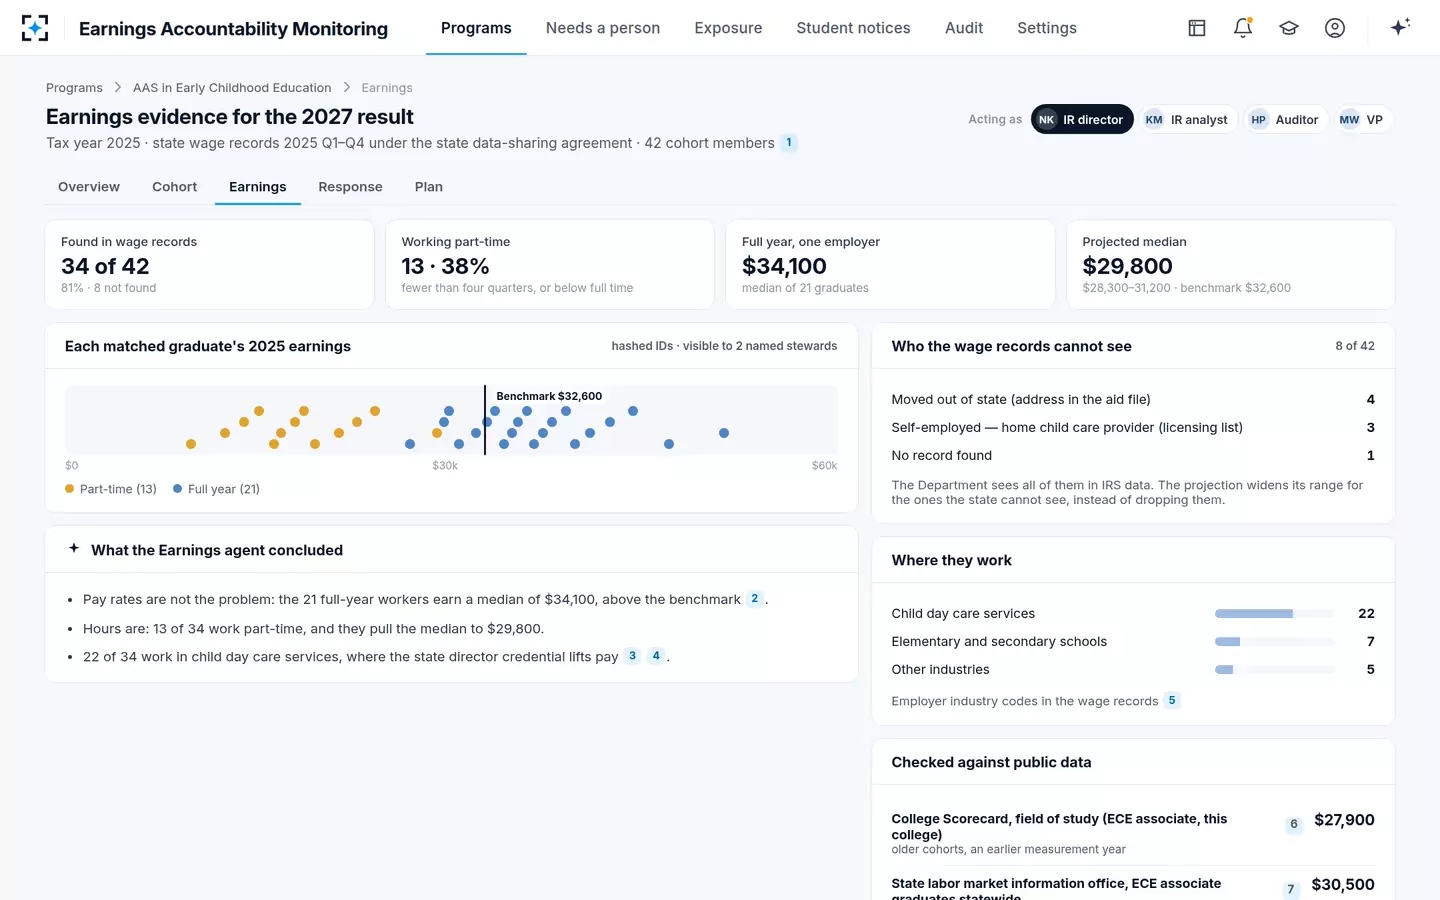Click the Other industries bar
1440x900 pixels.
pyautogui.click(x=1275, y=669)
